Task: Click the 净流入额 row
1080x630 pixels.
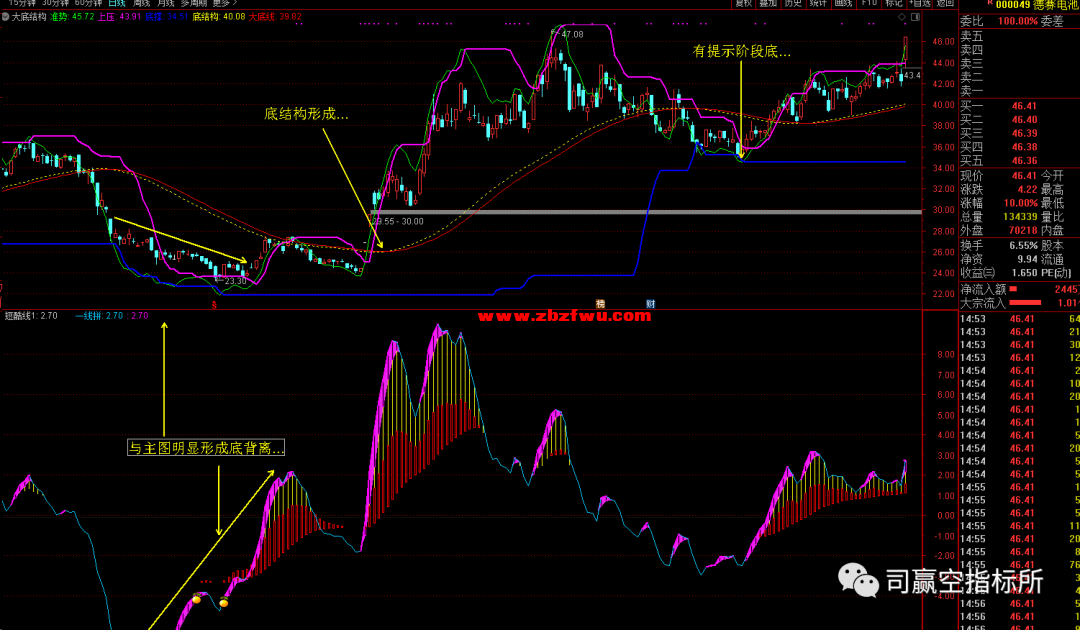Action: [1019, 289]
